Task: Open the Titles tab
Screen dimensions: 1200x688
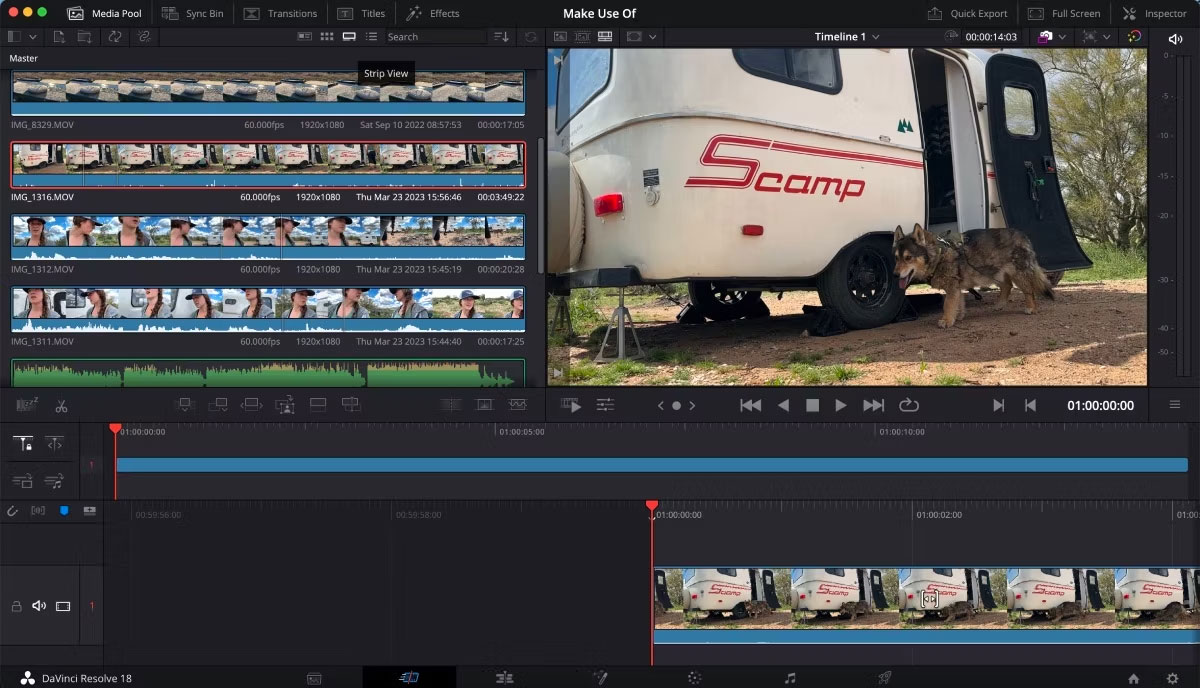Action: [x=361, y=14]
